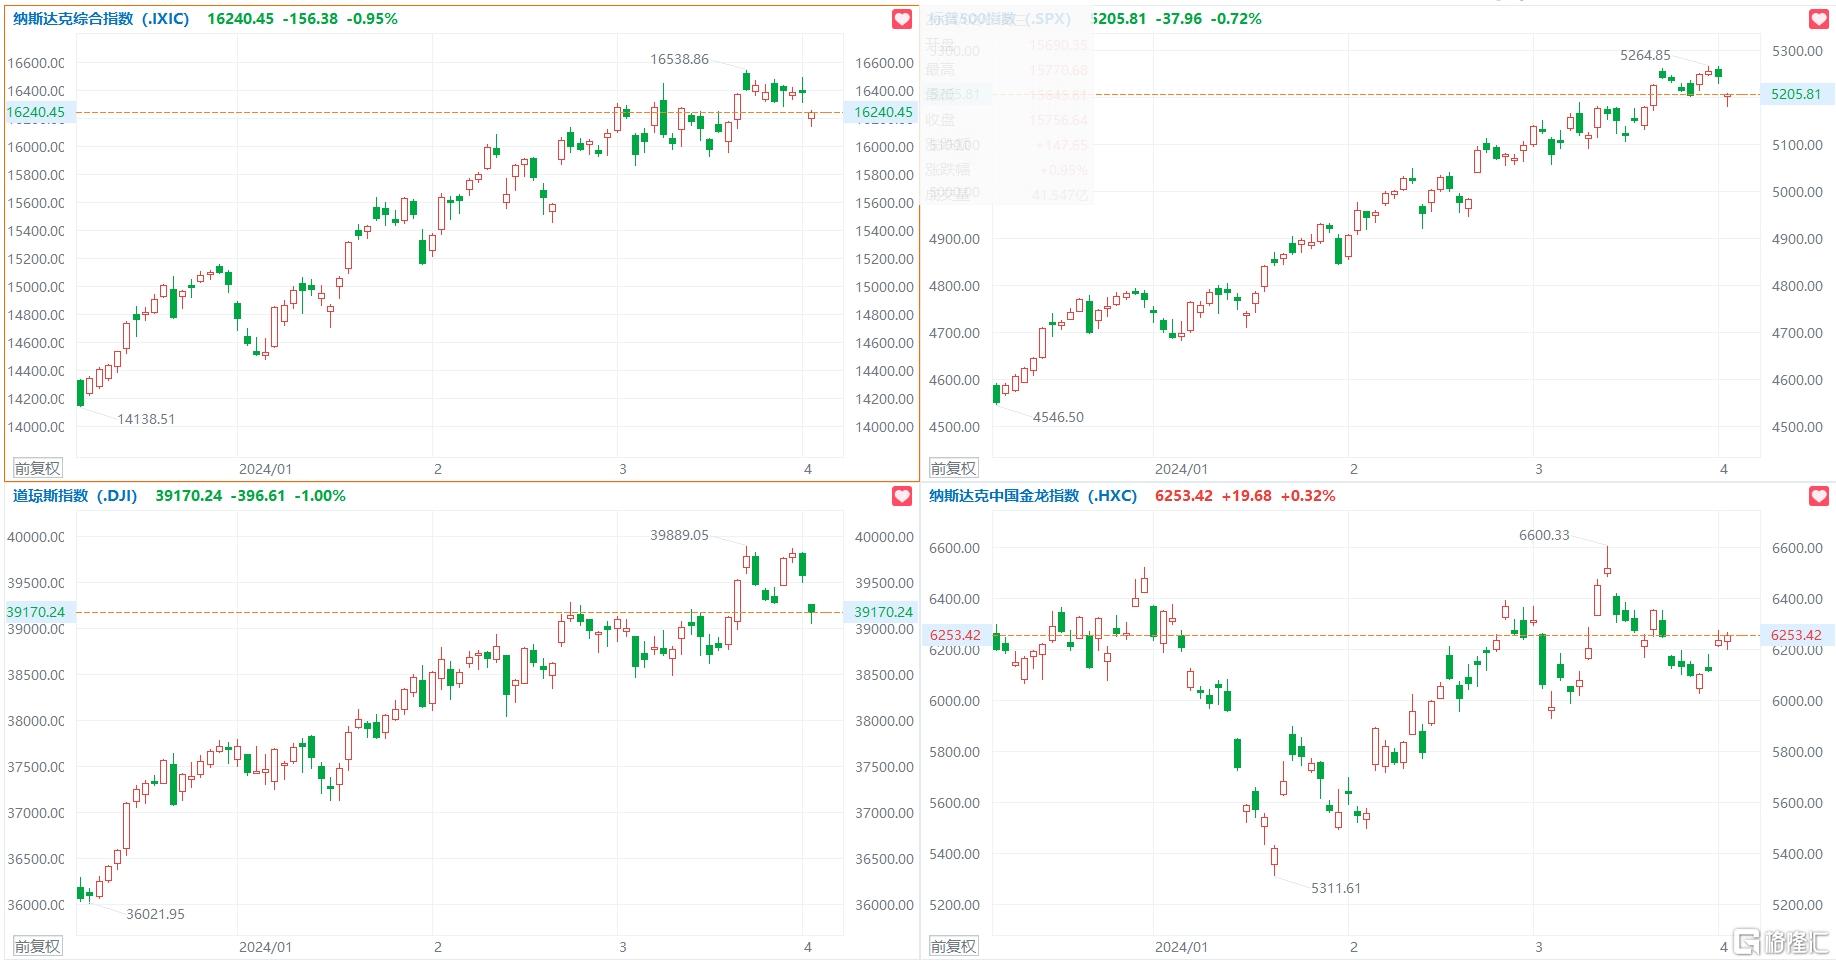Viewport: 1836px width, 964px height.
Task: Toggle favorite heart on the .IXIC chart
Action: (x=901, y=19)
